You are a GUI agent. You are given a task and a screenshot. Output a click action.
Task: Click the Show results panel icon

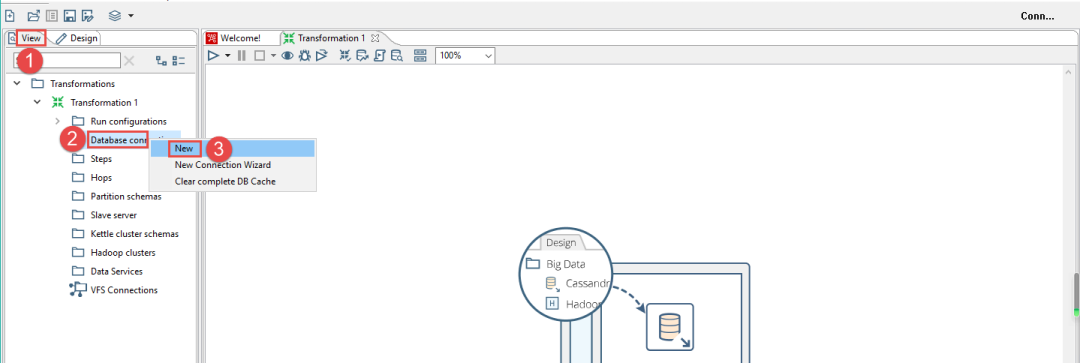420,56
